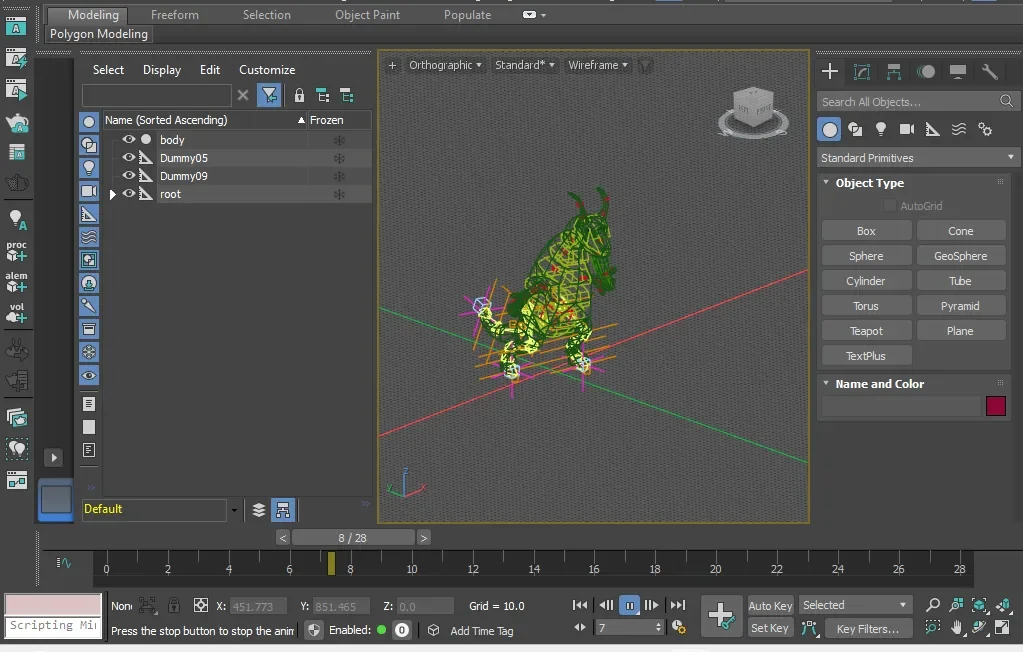Image resolution: width=1023 pixels, height=652 pixels.
Task: Click the scene explorer filter funnel icon
Action: click(269, 95)
